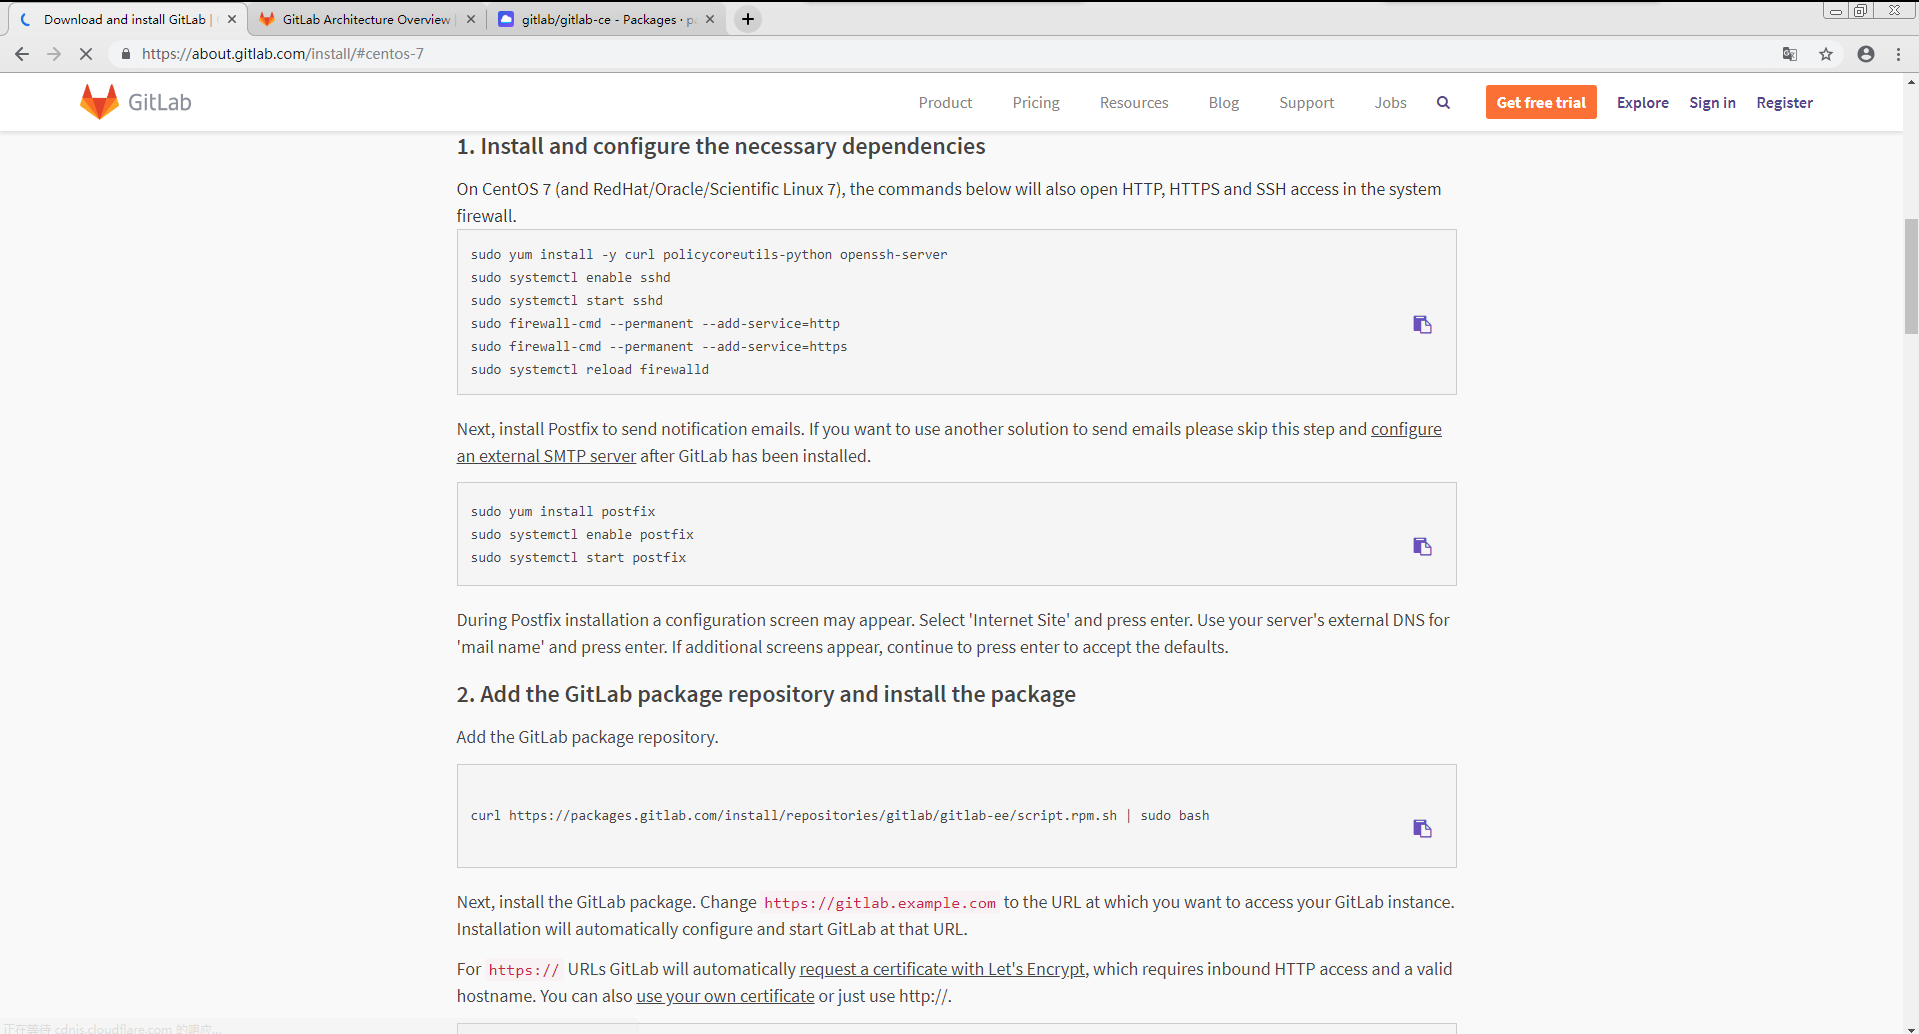Open the Pricing page
Screen dimensions: 1919x1034
(1036, 102)
